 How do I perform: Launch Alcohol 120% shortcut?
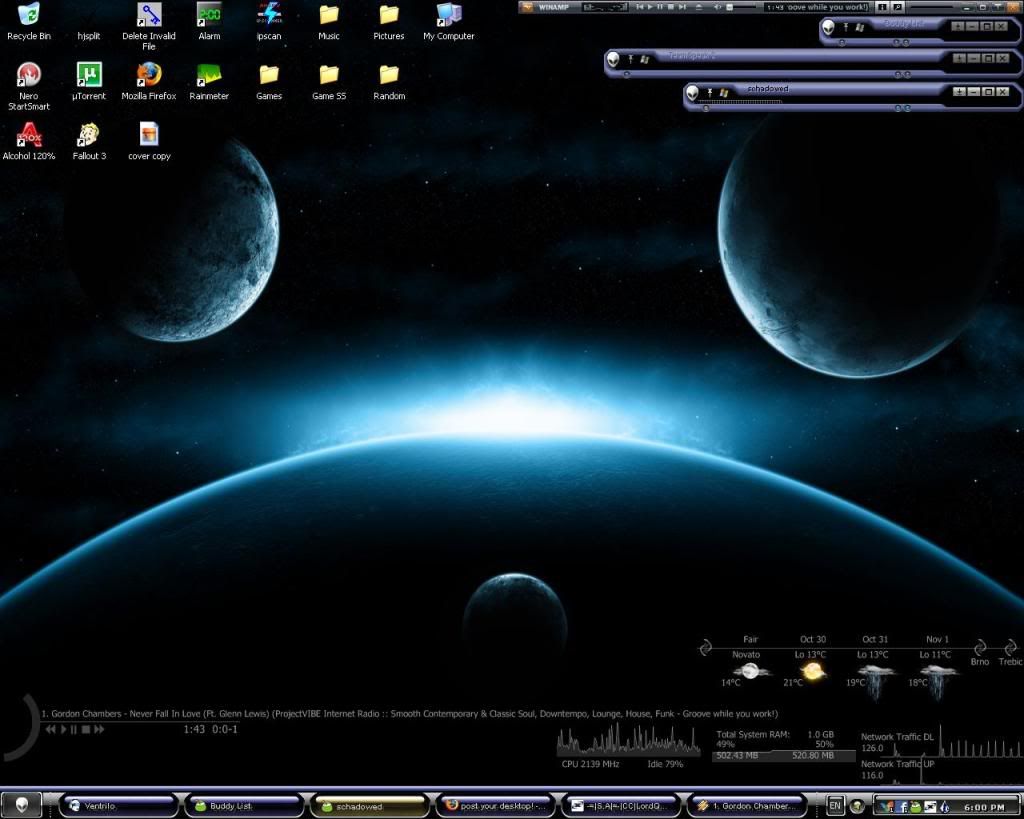(x=28, y=141)
